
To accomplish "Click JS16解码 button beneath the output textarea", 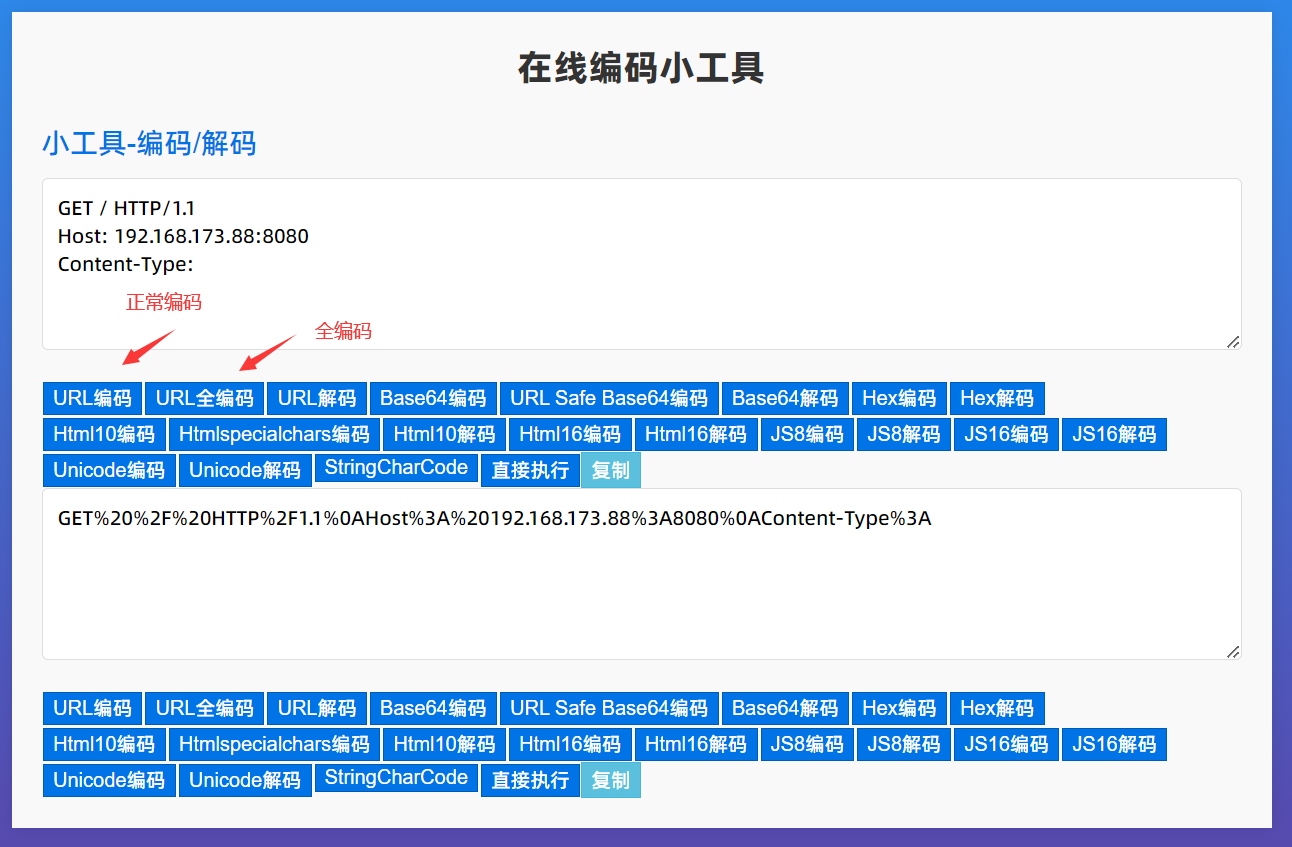I will [x=1113, y=744].
